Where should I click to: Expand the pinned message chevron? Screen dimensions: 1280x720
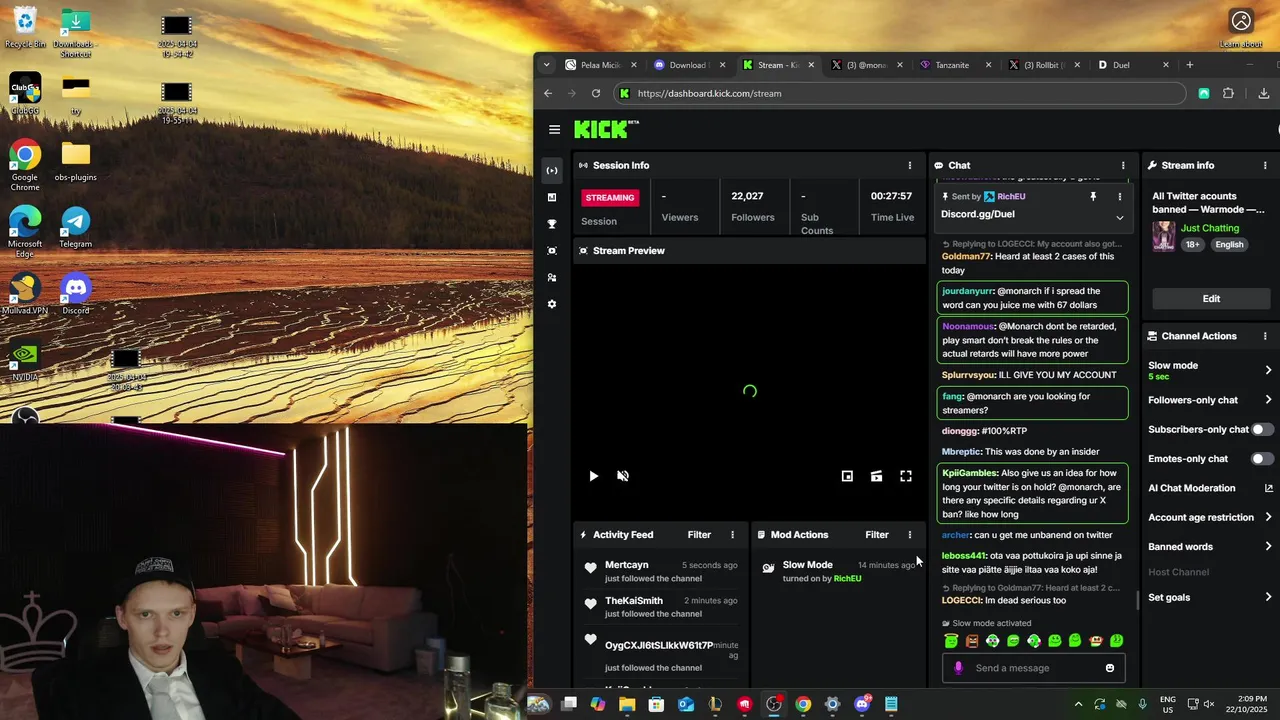click(1120, 218)
